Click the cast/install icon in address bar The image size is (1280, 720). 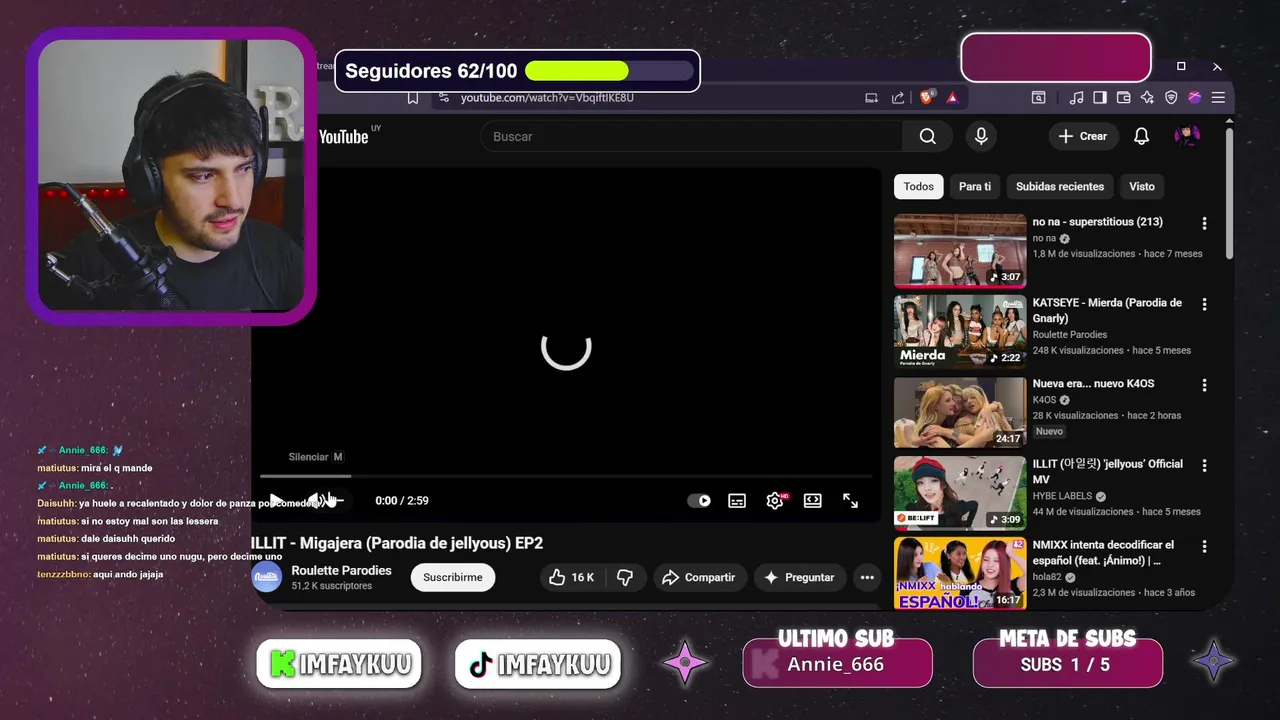tap(872, 98)
